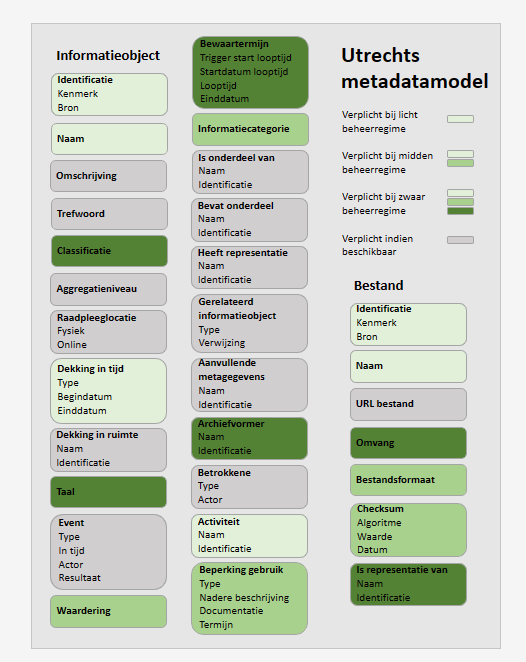Click the Omschrijving box
This screenshot has width=526, height=662.
tap(108, 176)
